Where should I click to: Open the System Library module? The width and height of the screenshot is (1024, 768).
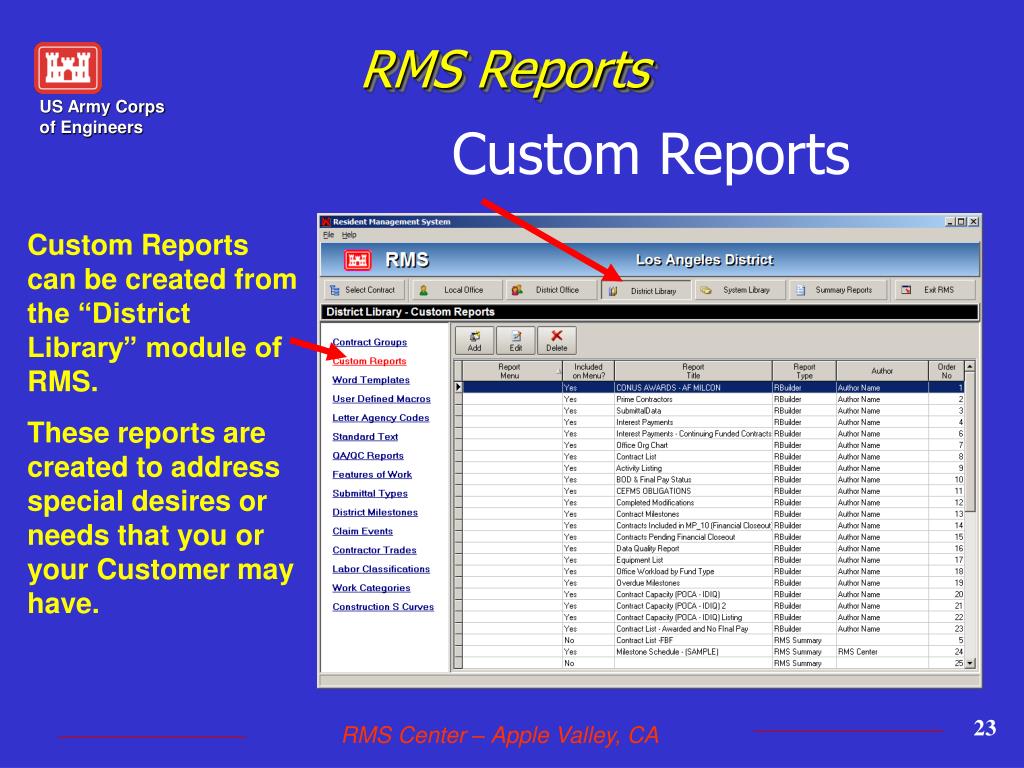pos(739,290)
